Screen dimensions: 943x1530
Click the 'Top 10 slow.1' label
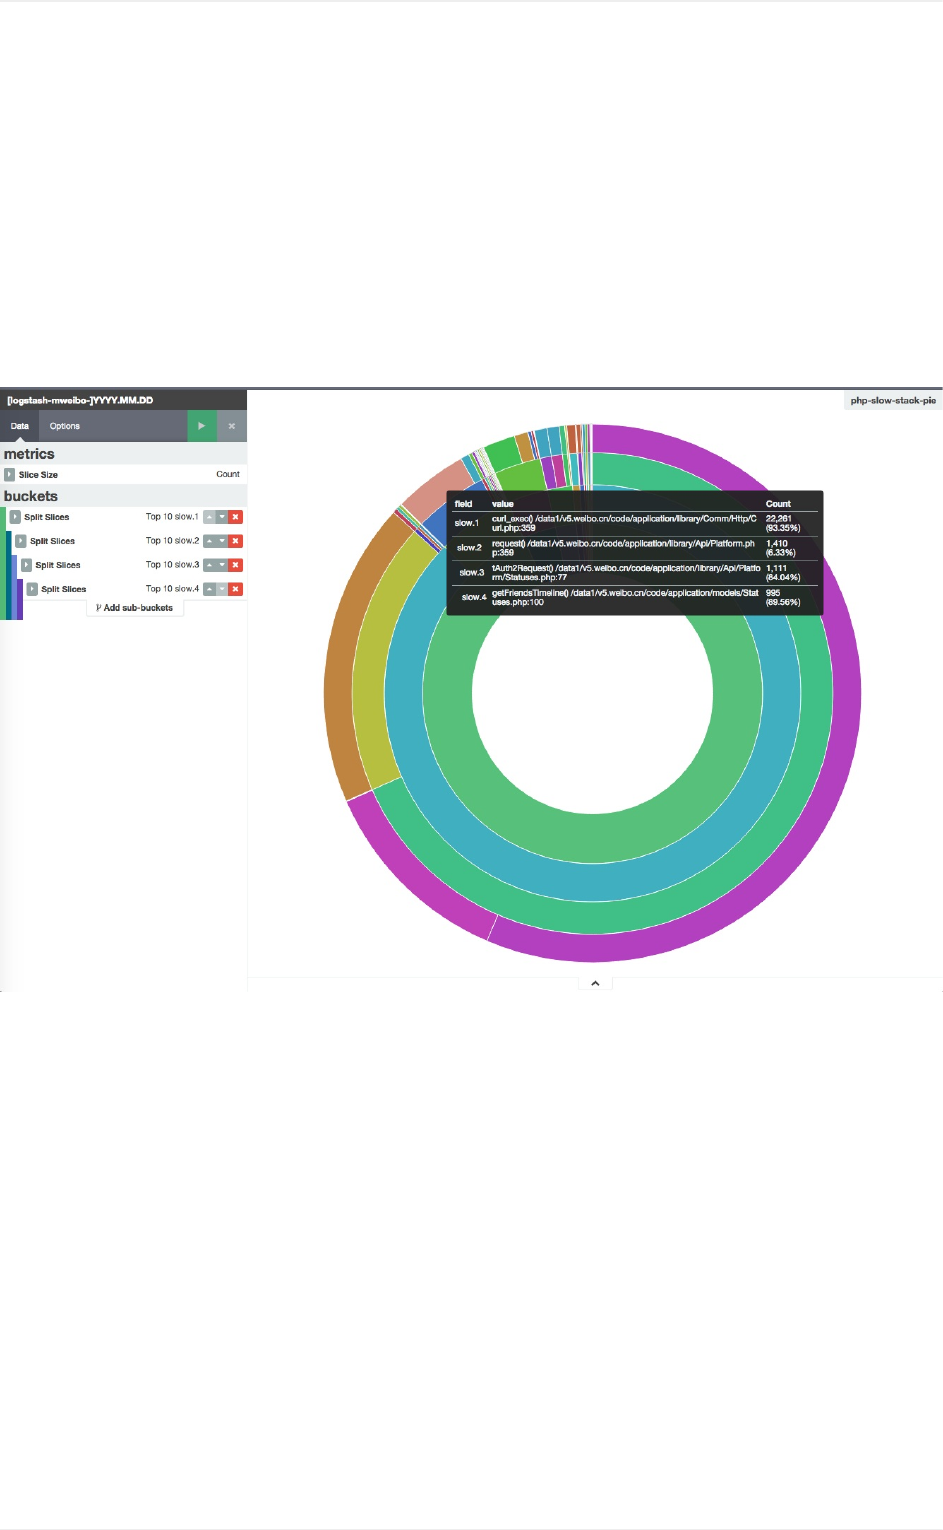[x=172, y=517]
